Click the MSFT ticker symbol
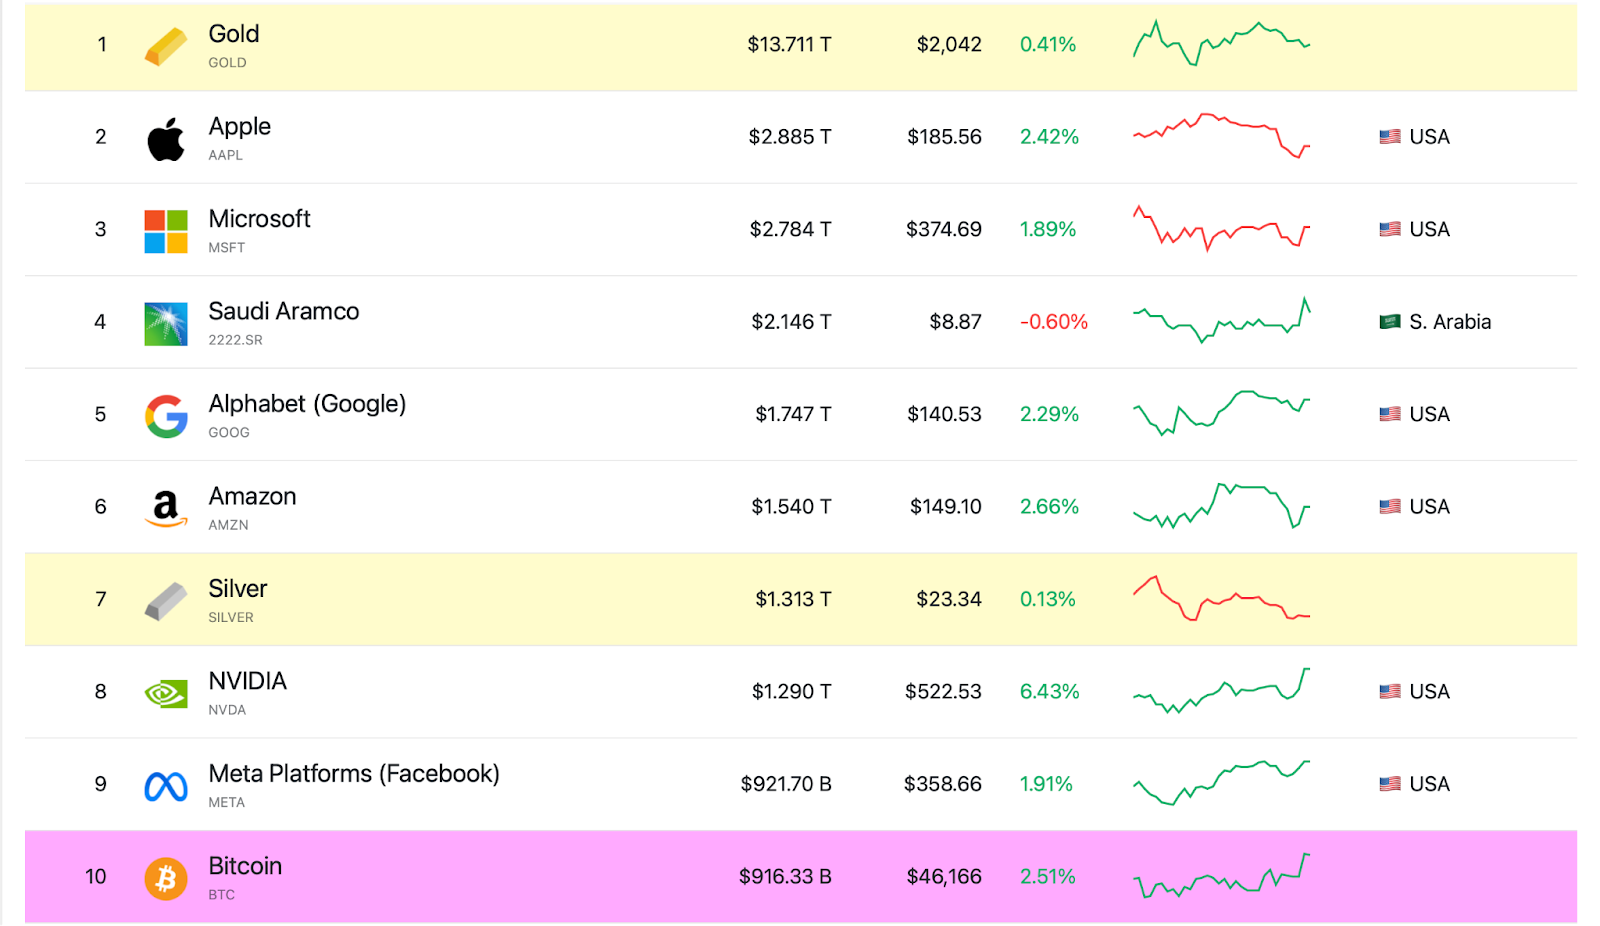This screenshot has height=926, width=1600. pos(226,247)
